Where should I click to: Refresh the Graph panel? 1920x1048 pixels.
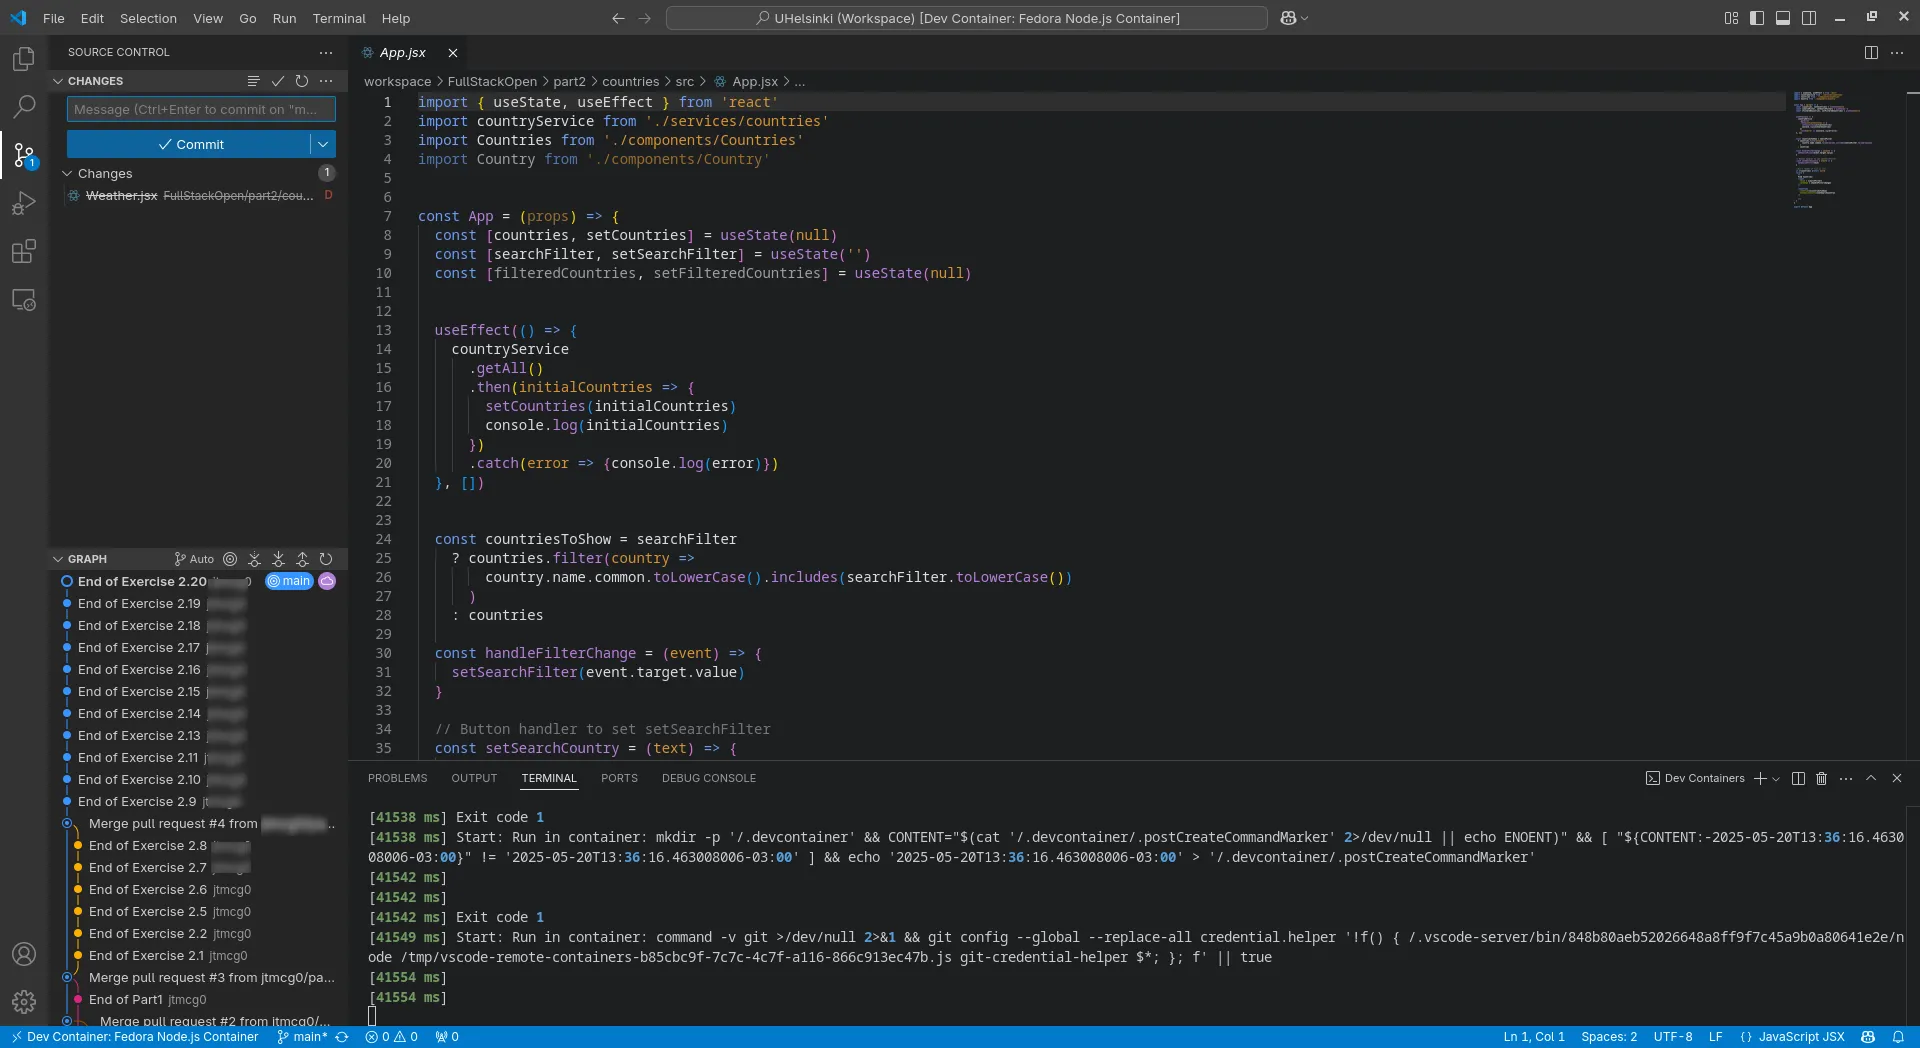326,559
